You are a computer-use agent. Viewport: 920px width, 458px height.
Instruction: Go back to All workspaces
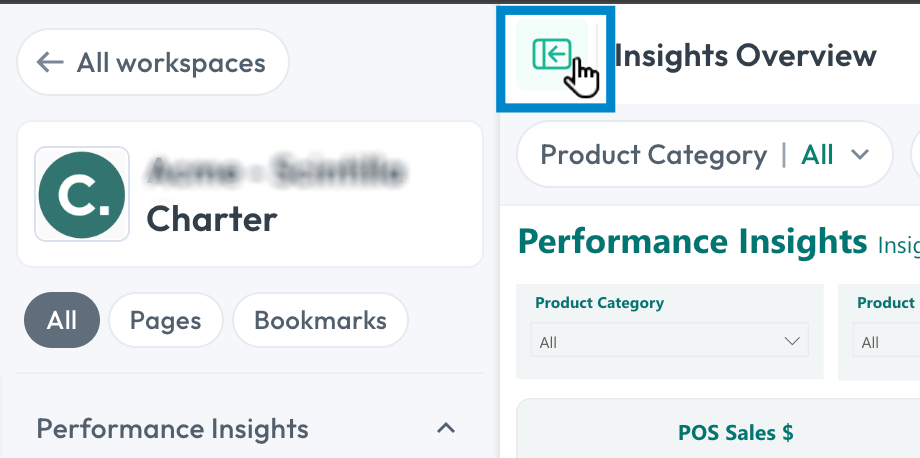pos(153,62)
